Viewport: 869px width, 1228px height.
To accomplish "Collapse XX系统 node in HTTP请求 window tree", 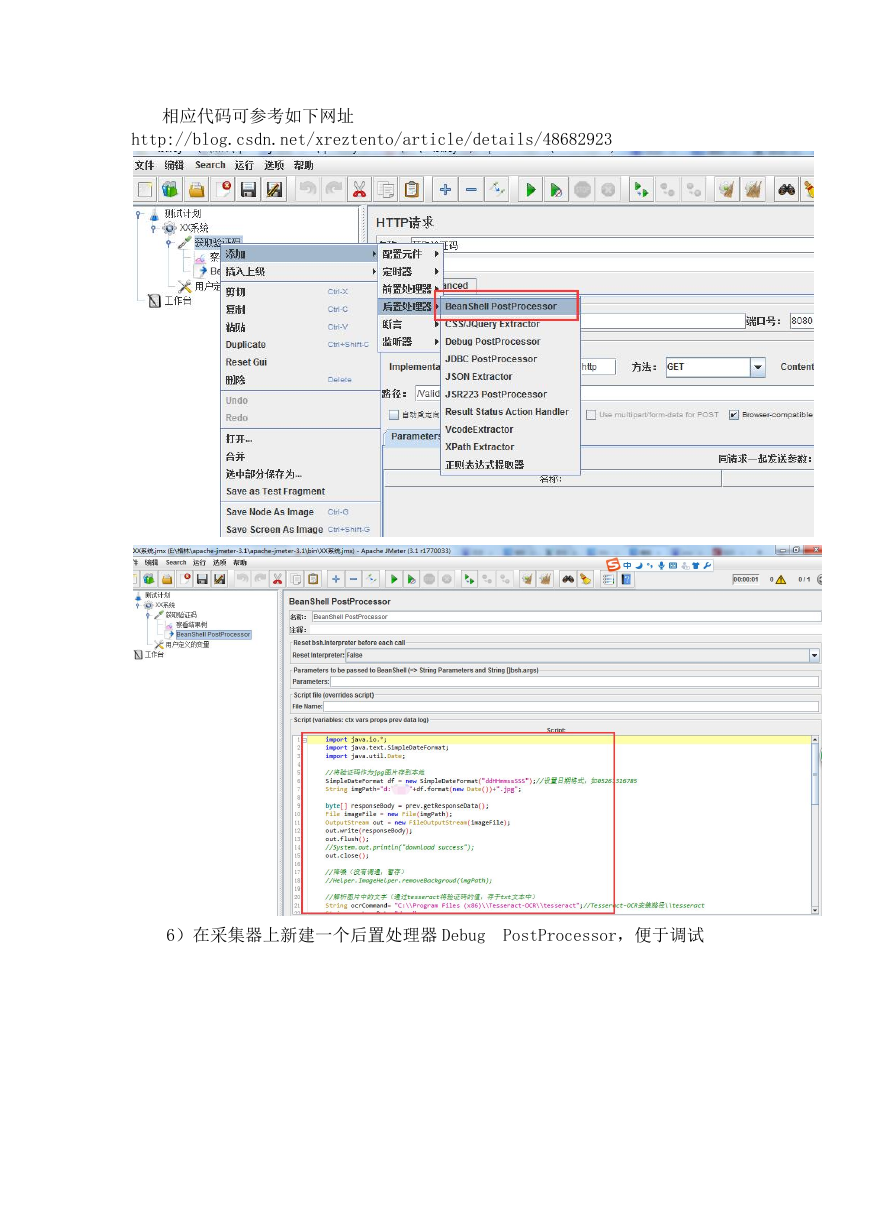I will (152, 228).
